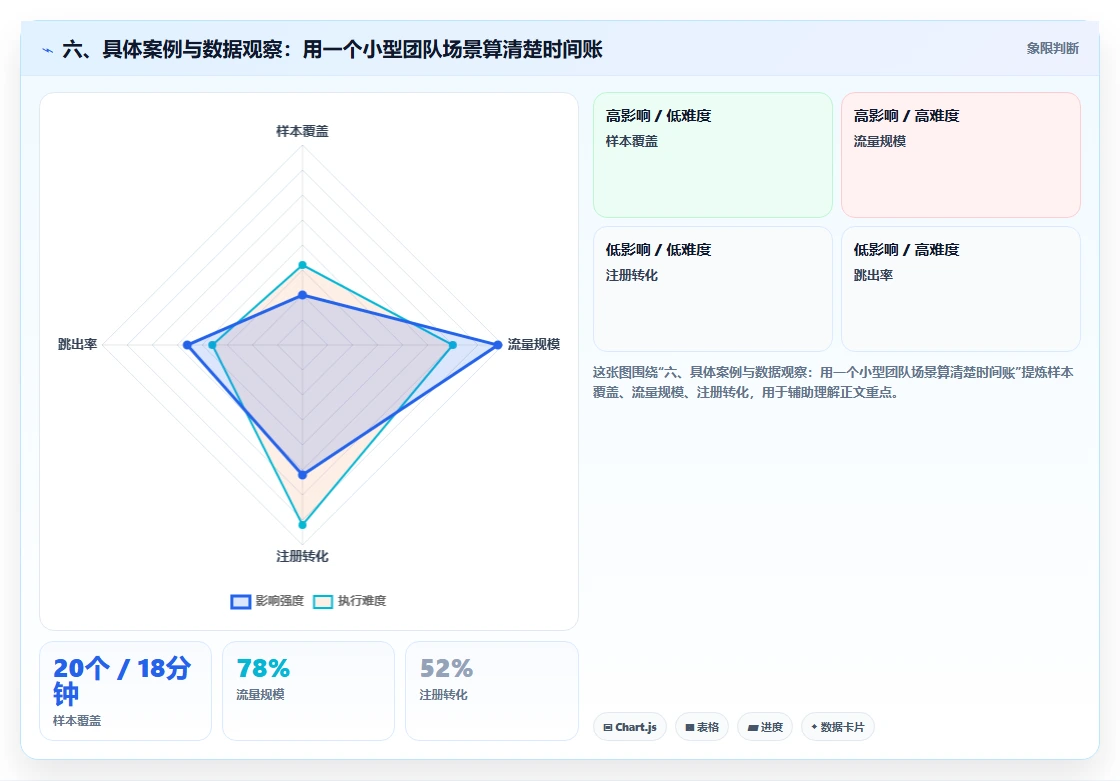1120x781 pixels.
Task: Click the teal data point at 样本覆盖 axis
Action: pos(302,265)
